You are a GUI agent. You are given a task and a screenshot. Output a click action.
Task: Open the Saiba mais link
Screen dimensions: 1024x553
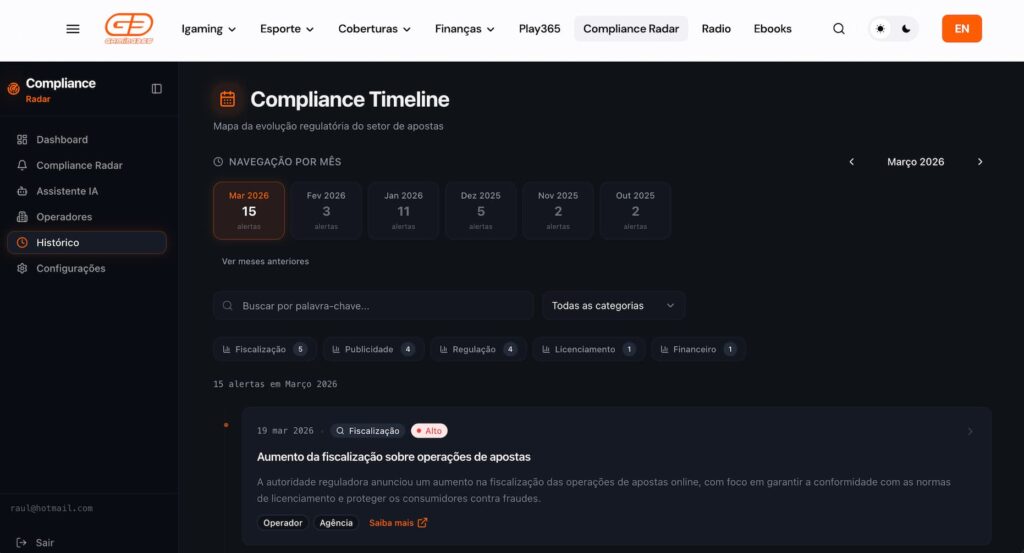397,523
